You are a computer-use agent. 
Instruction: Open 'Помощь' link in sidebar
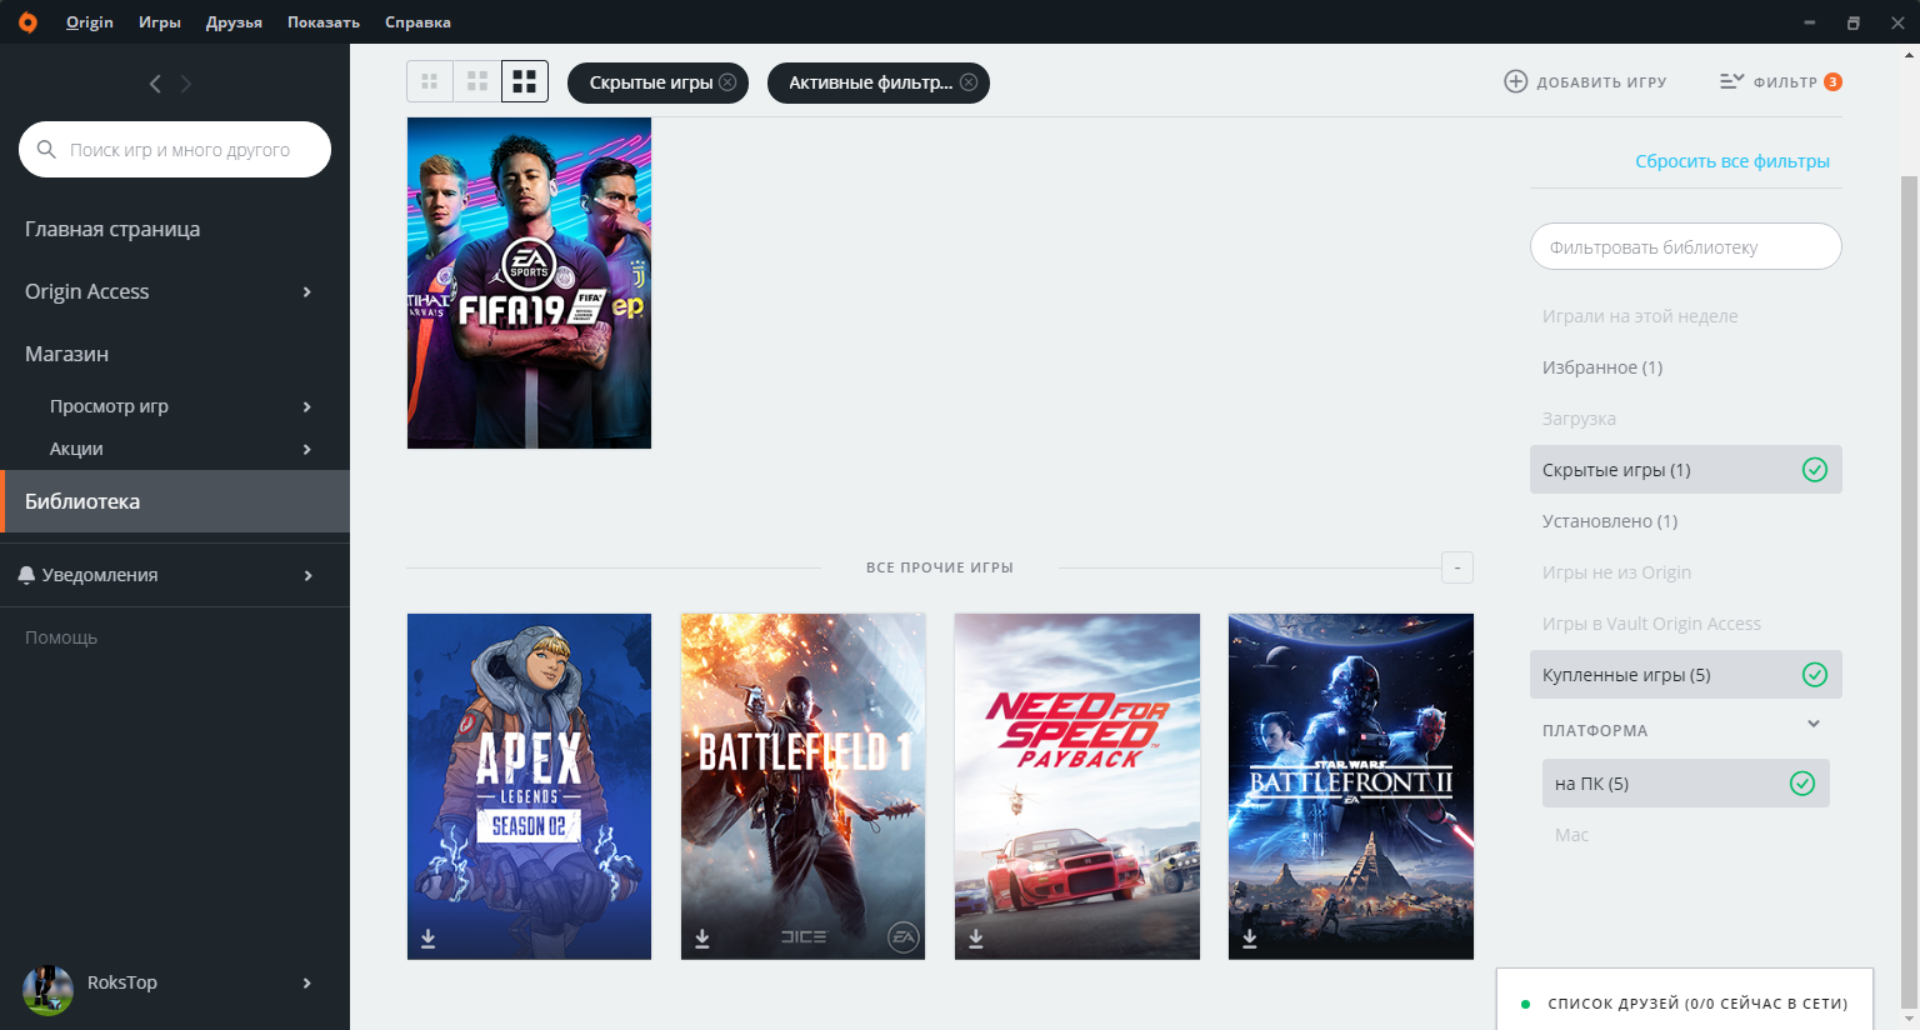(x=61, y=638)
